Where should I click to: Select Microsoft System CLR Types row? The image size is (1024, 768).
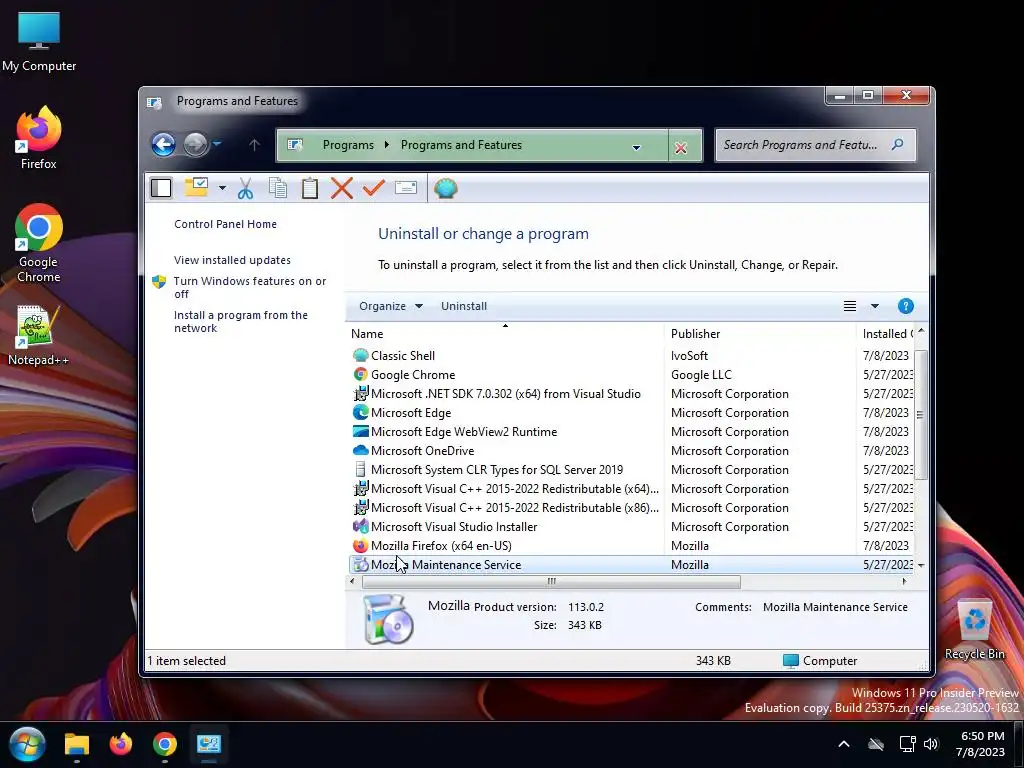click(x=630, y=469)
